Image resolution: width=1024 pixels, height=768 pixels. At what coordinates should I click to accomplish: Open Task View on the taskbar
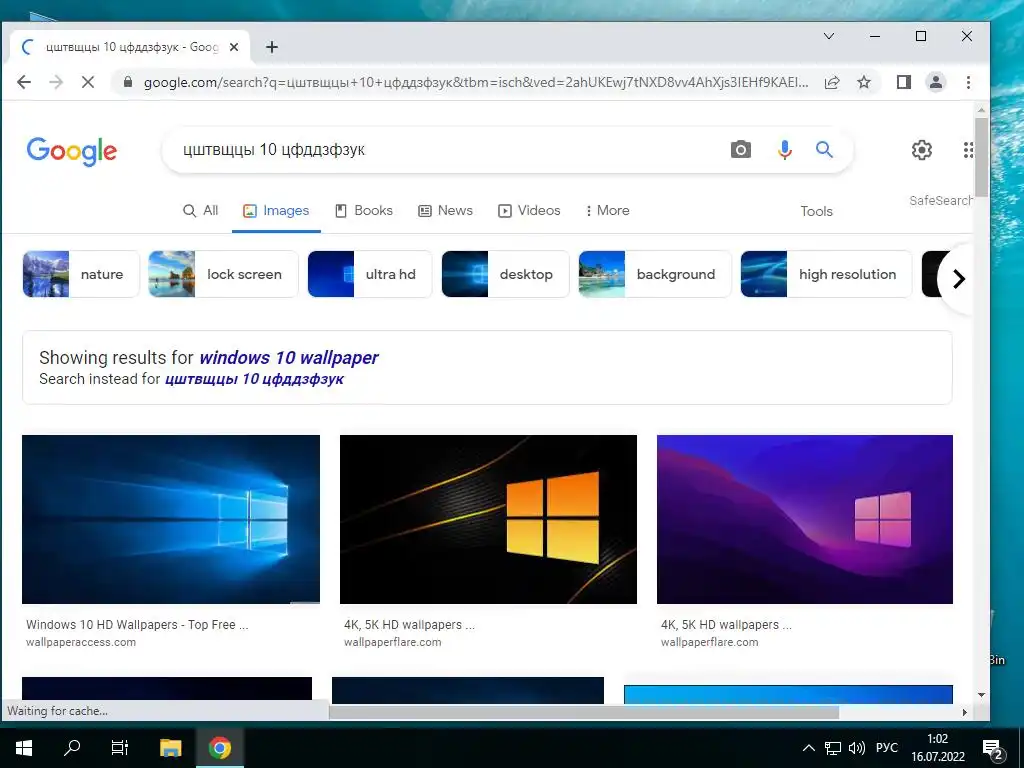120,748
